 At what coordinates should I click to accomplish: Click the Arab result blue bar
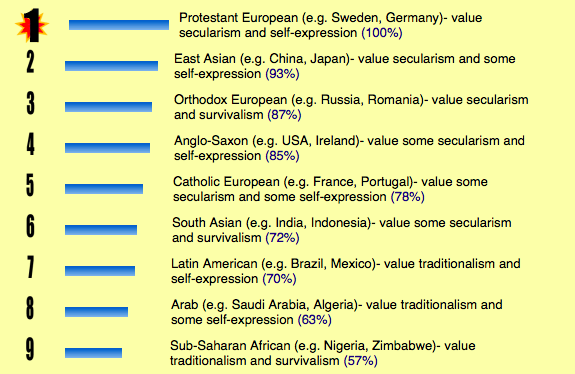click(96, 312)
